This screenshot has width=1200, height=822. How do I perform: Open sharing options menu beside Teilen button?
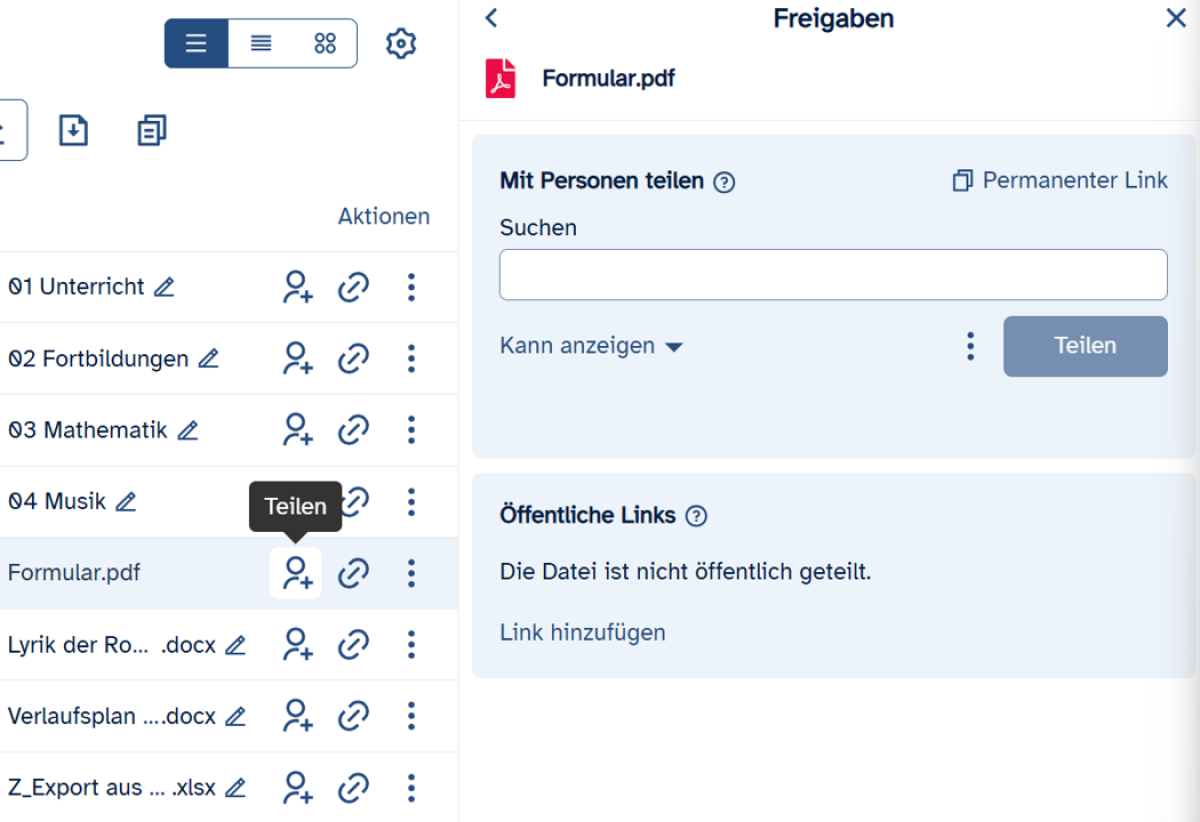(x=970, y=346)
